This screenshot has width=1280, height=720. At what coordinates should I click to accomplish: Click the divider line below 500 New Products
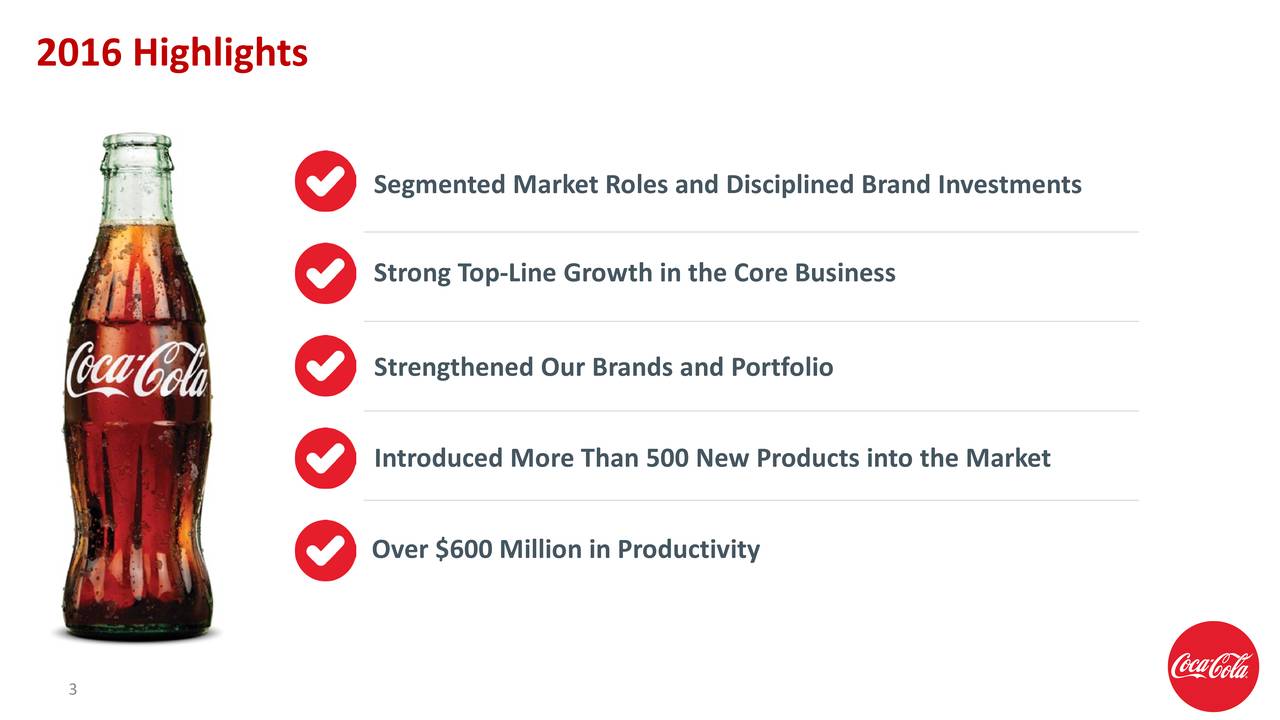(x=751, y=500)
